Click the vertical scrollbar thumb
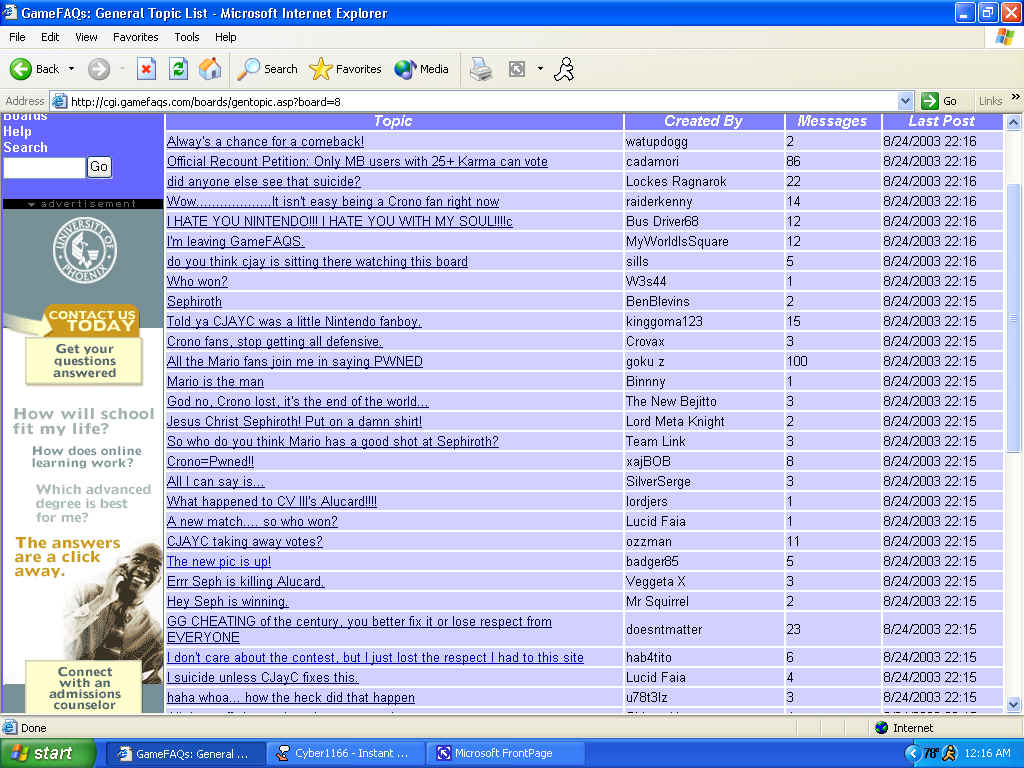The height and width of the screenshot is (768, 1024). point(1013,318)
